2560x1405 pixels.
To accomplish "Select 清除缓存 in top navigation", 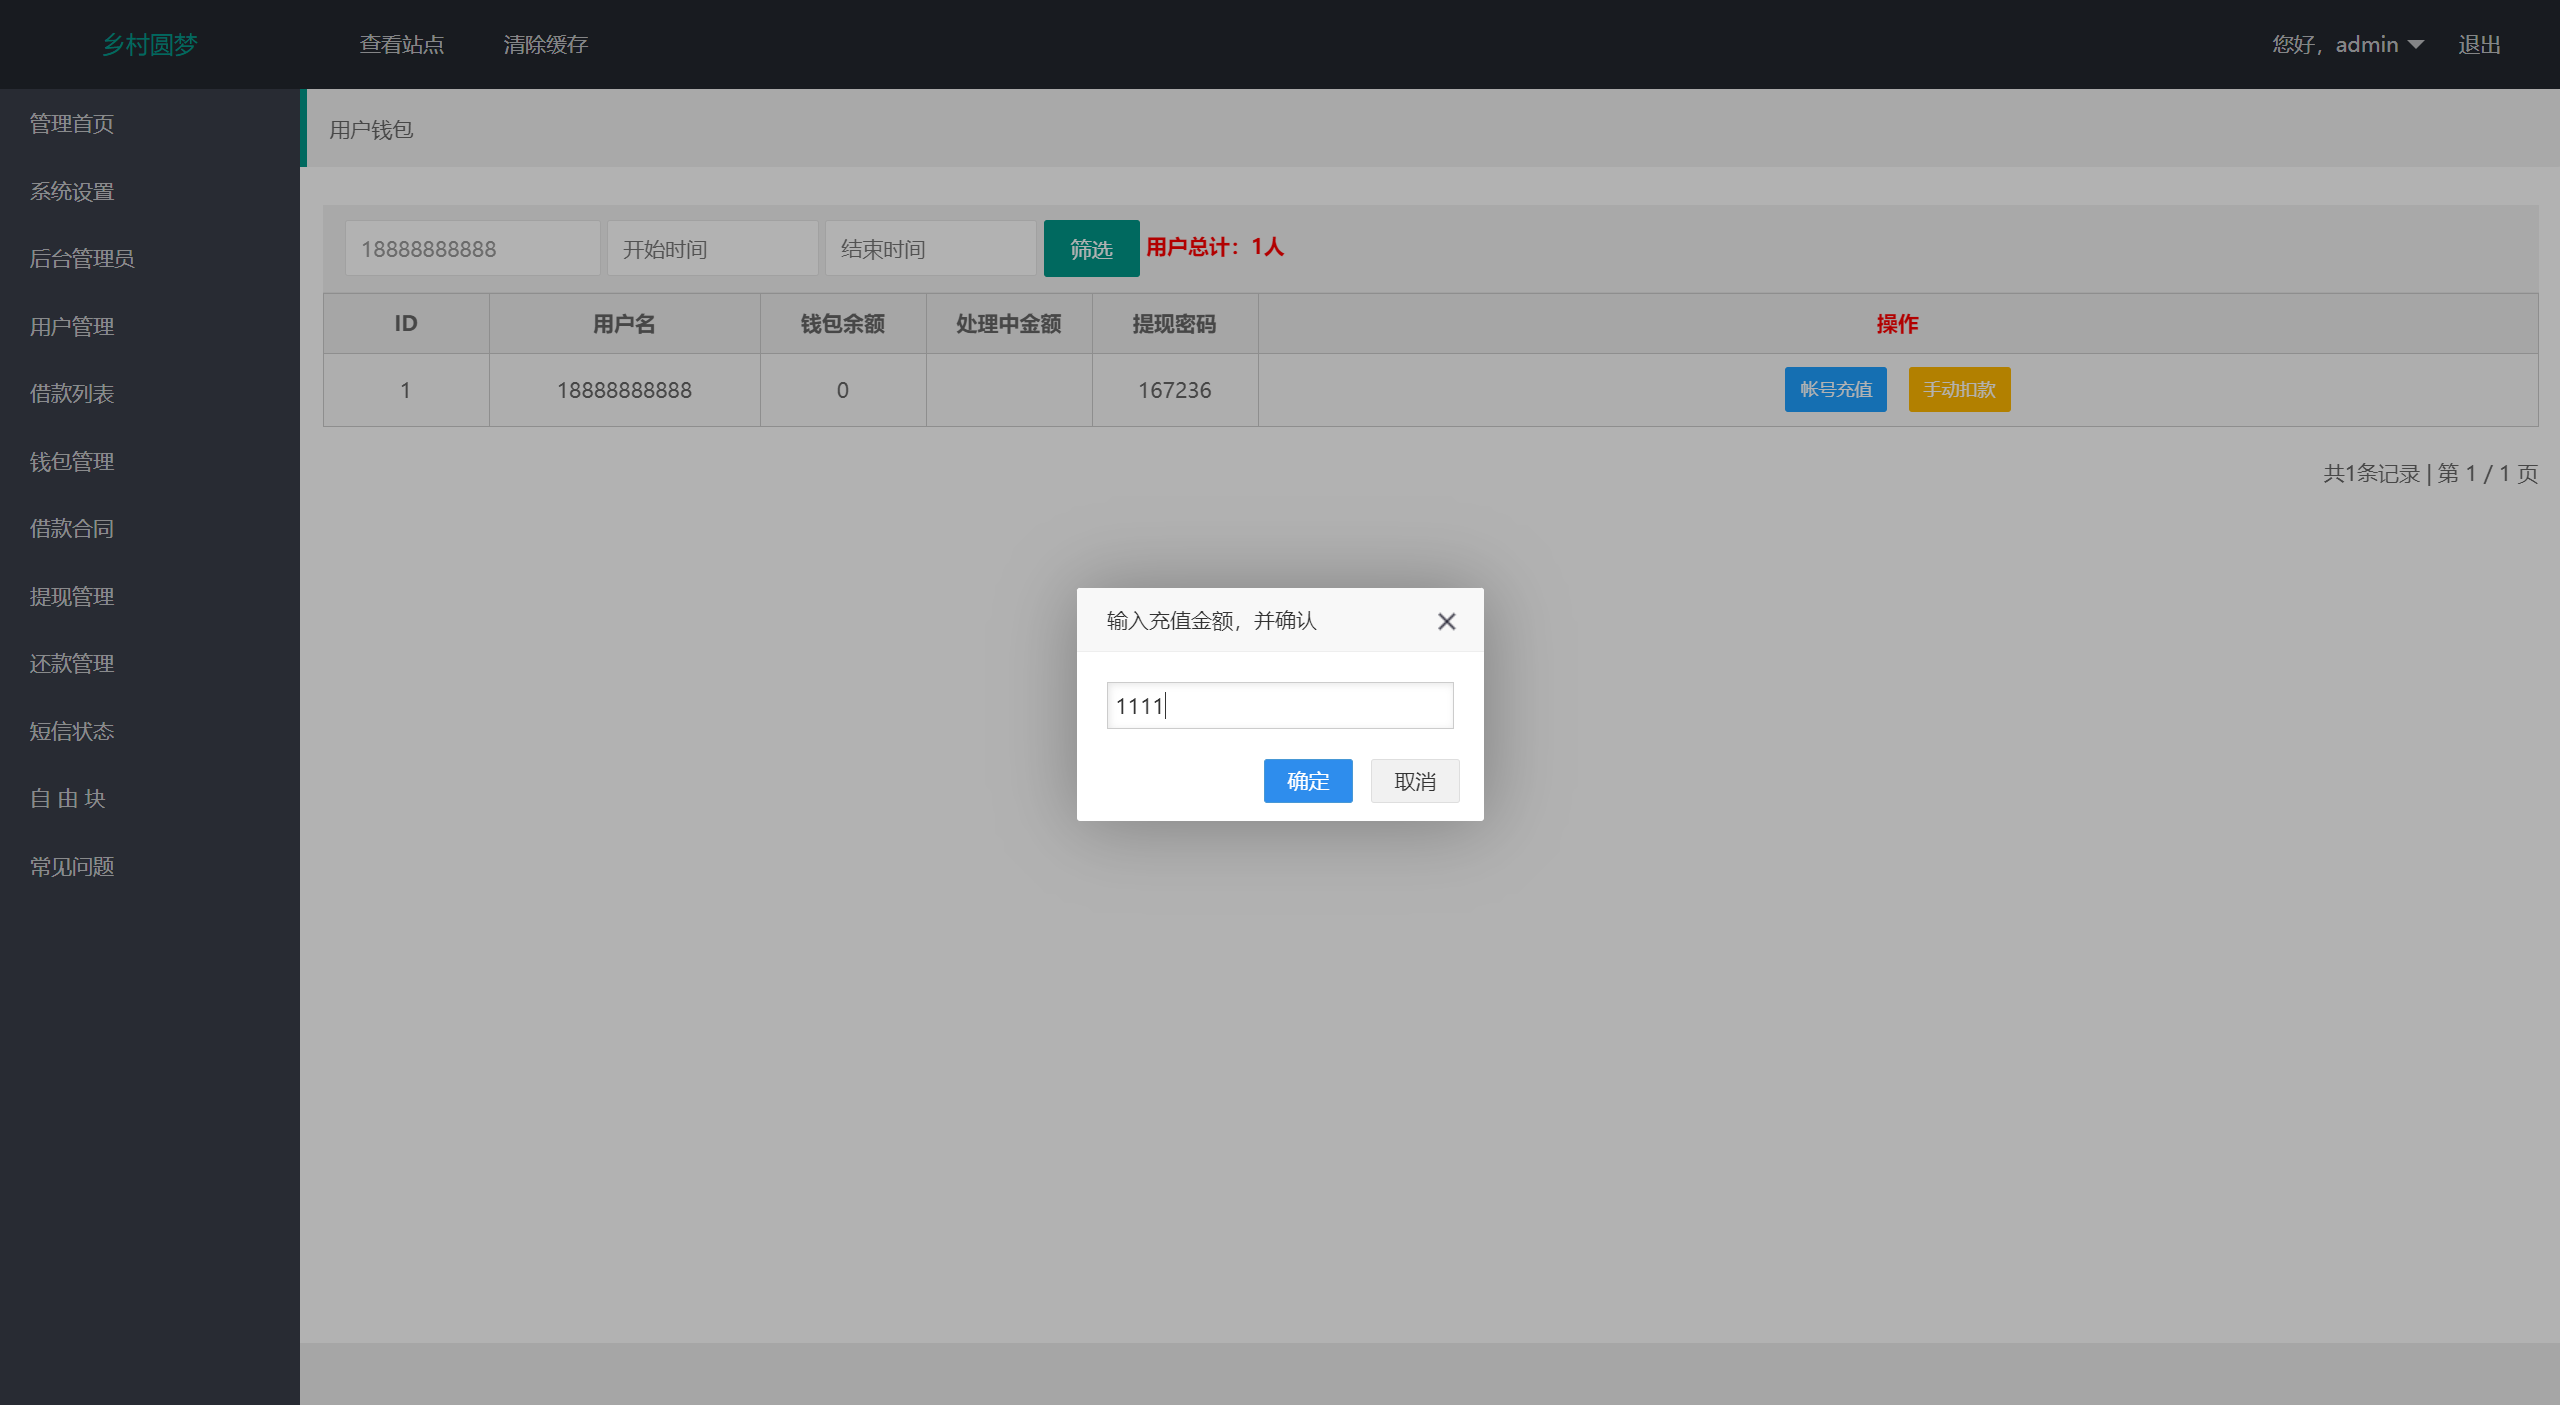I will (545, 45).
